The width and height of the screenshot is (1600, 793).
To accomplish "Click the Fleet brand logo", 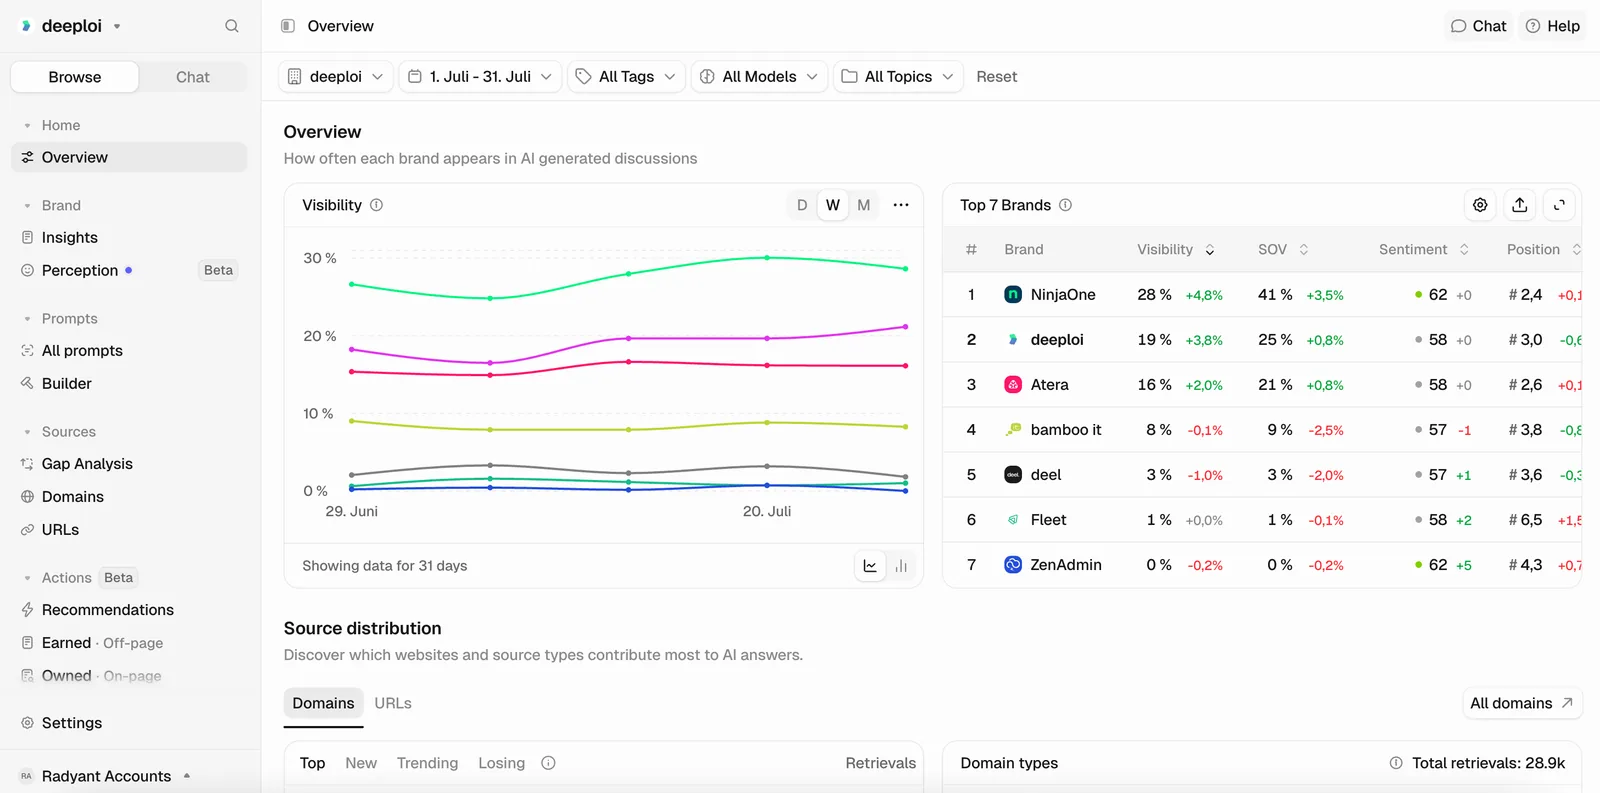I will coord(1013,520).
